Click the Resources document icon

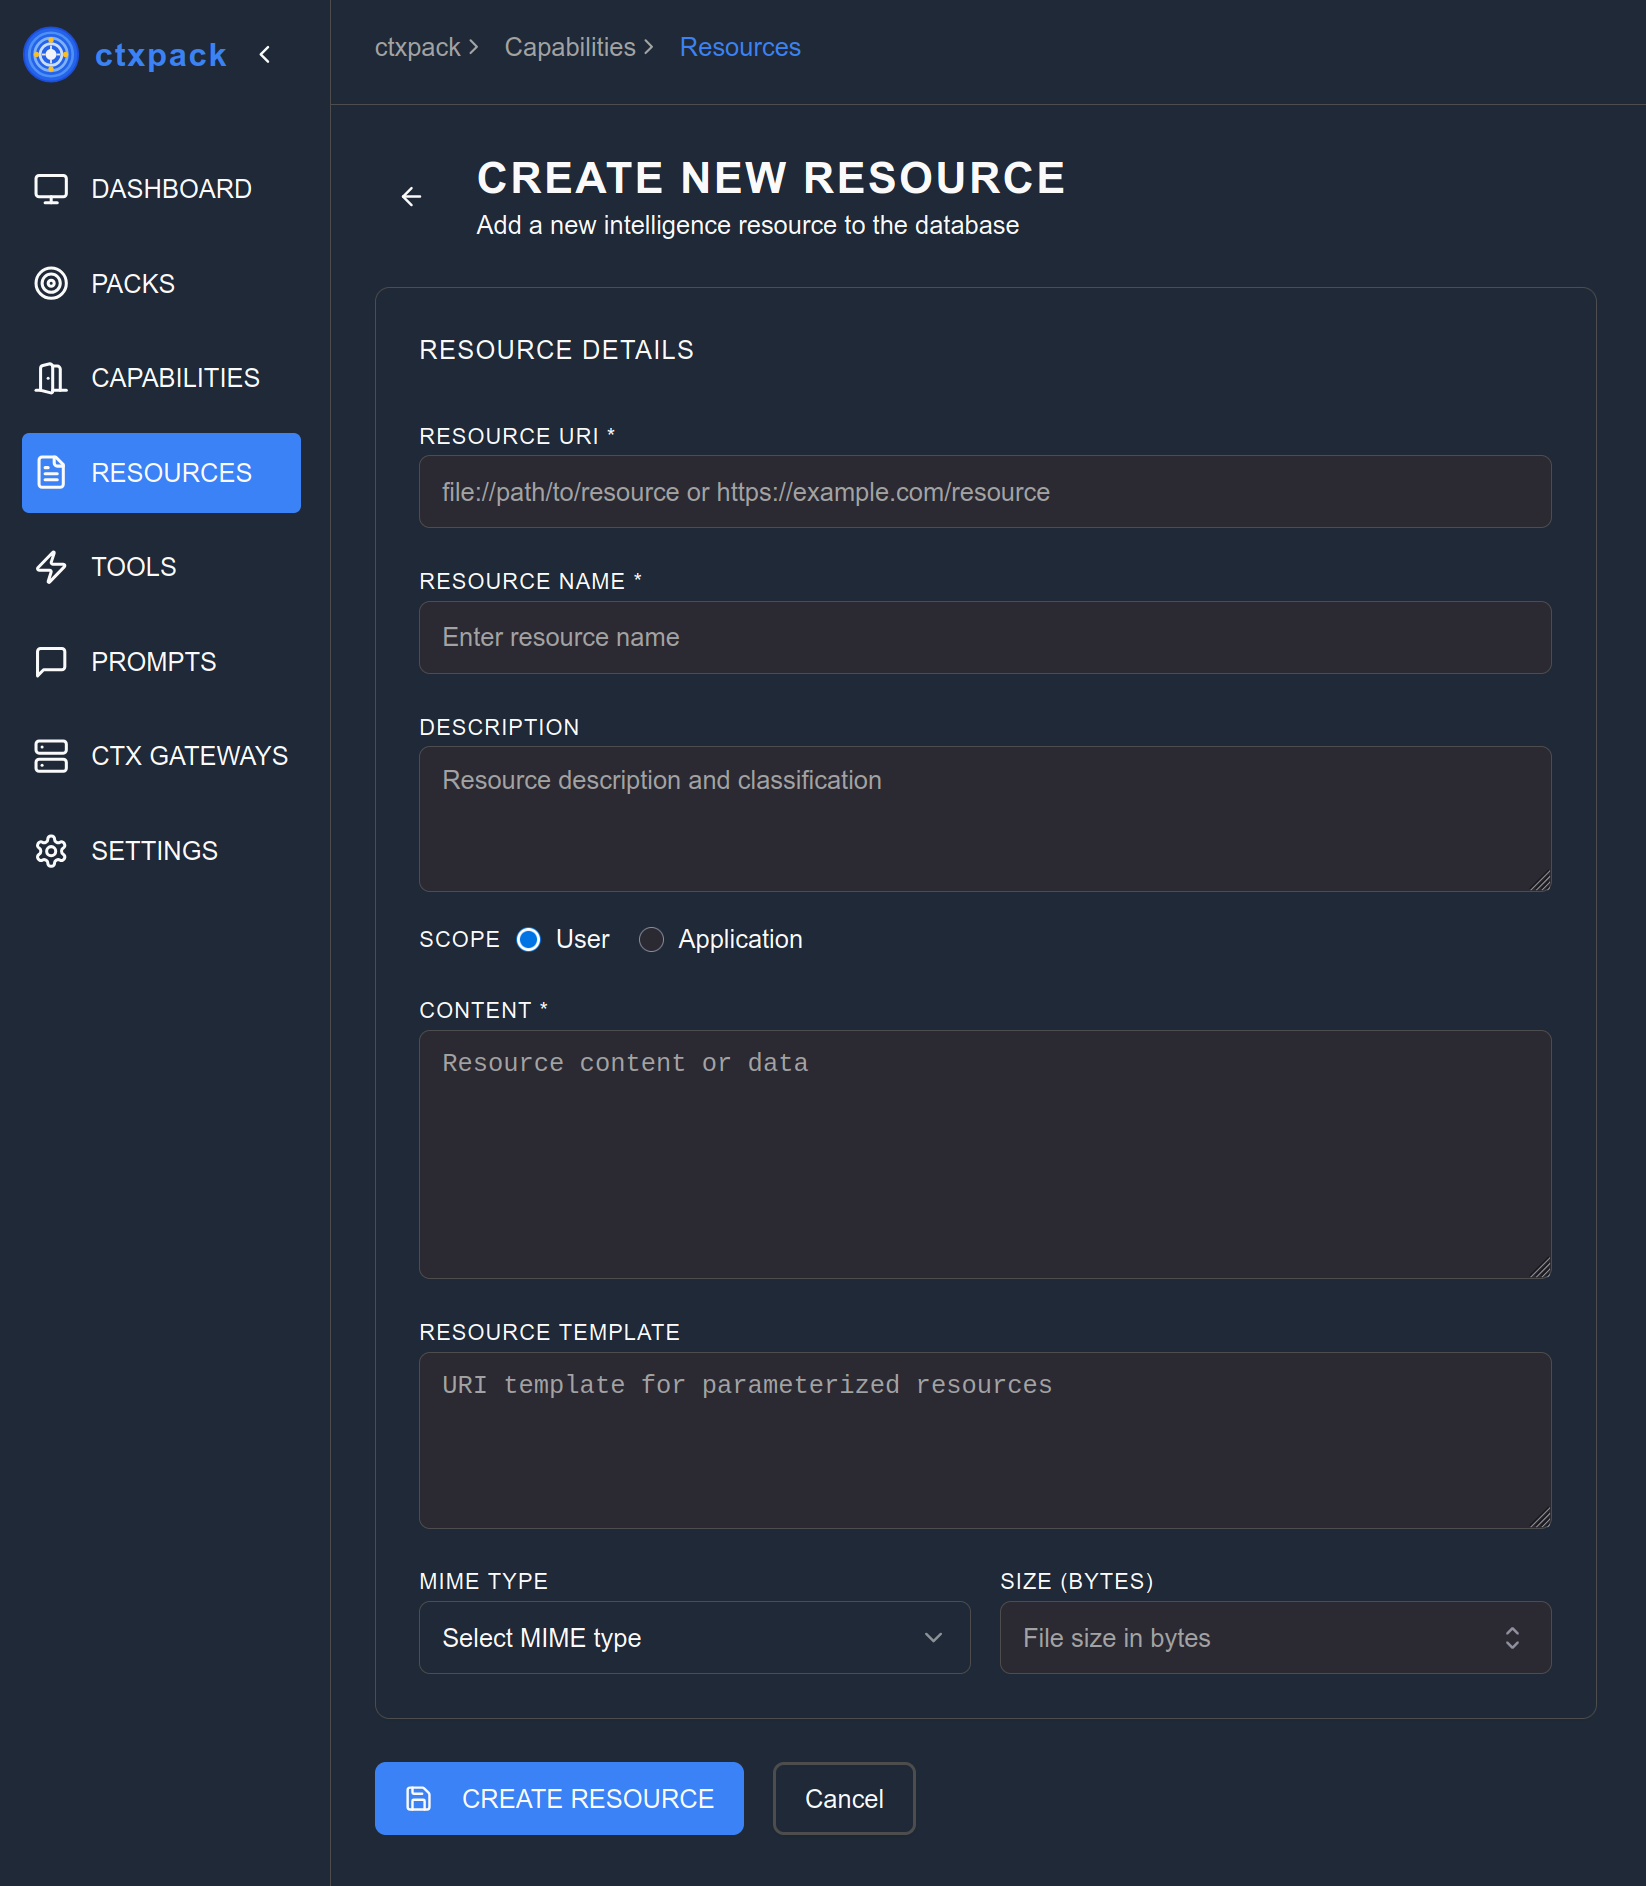(x=51, y=473)
